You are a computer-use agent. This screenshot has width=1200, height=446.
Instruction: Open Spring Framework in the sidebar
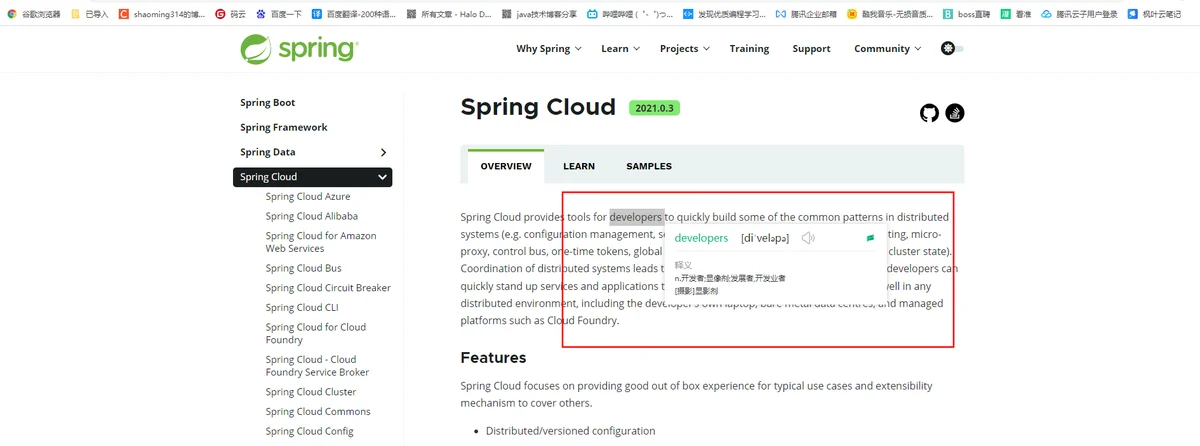284,127
